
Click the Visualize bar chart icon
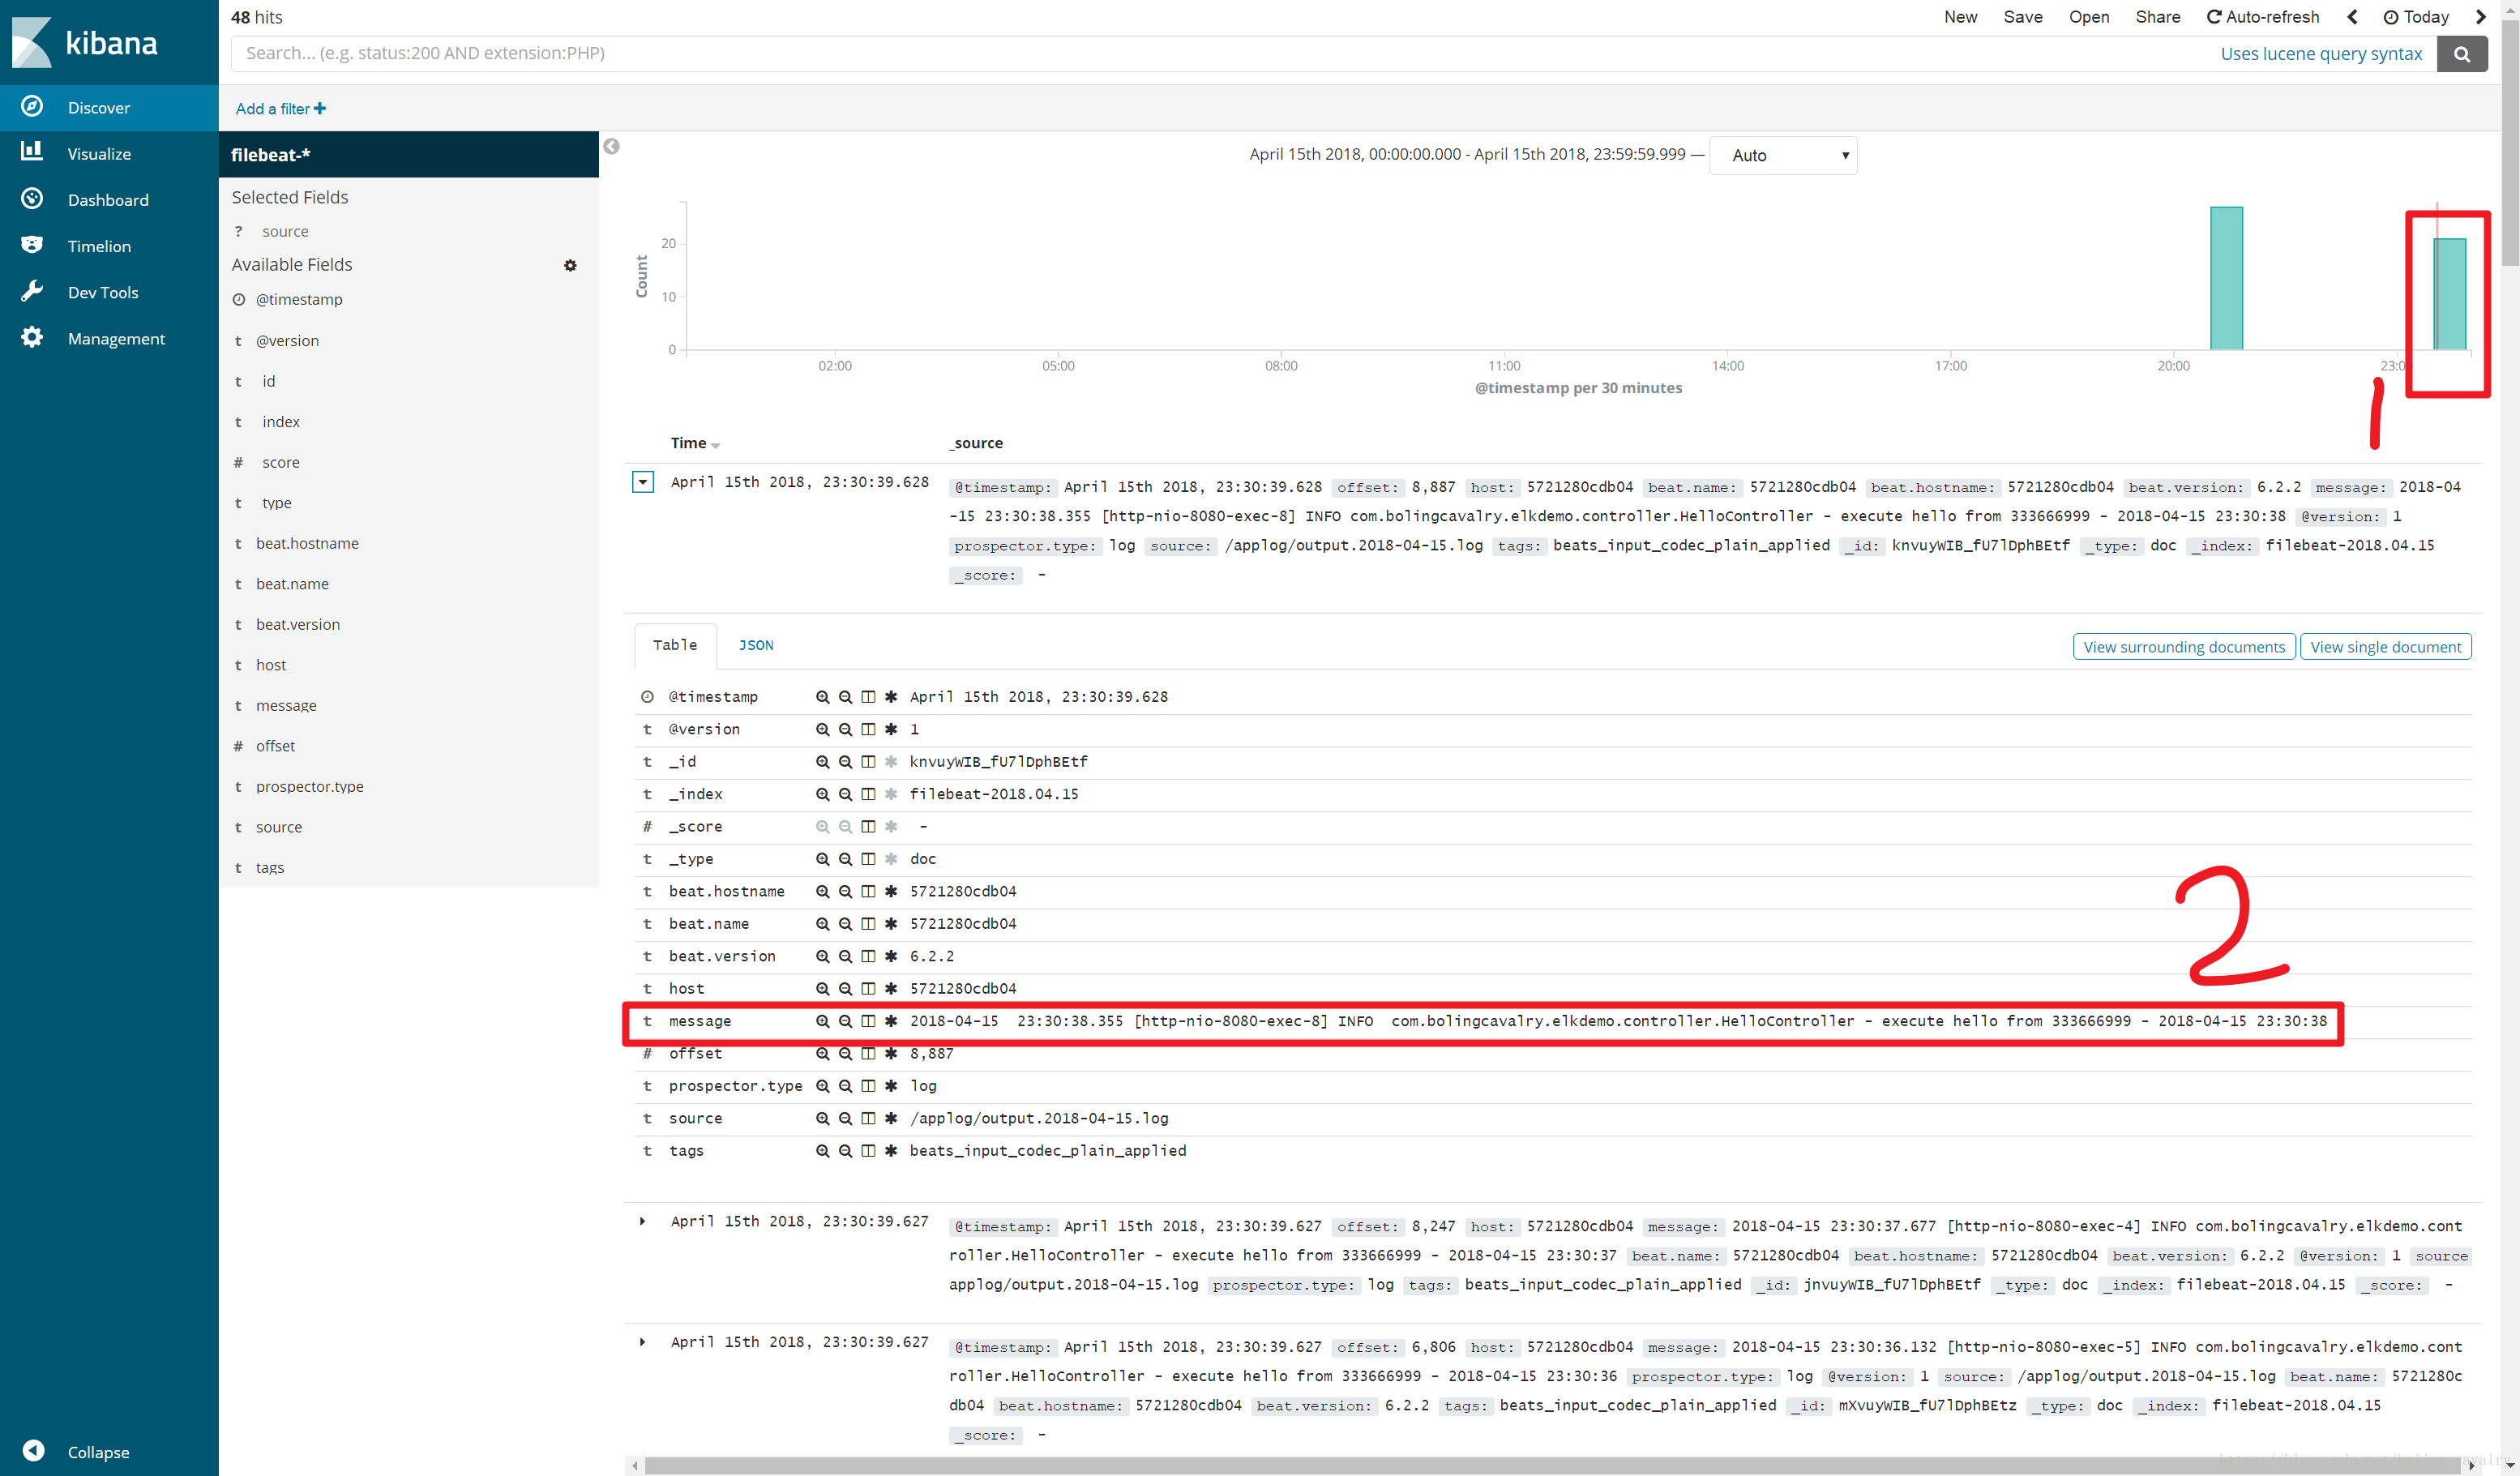(x=32, y=151)
